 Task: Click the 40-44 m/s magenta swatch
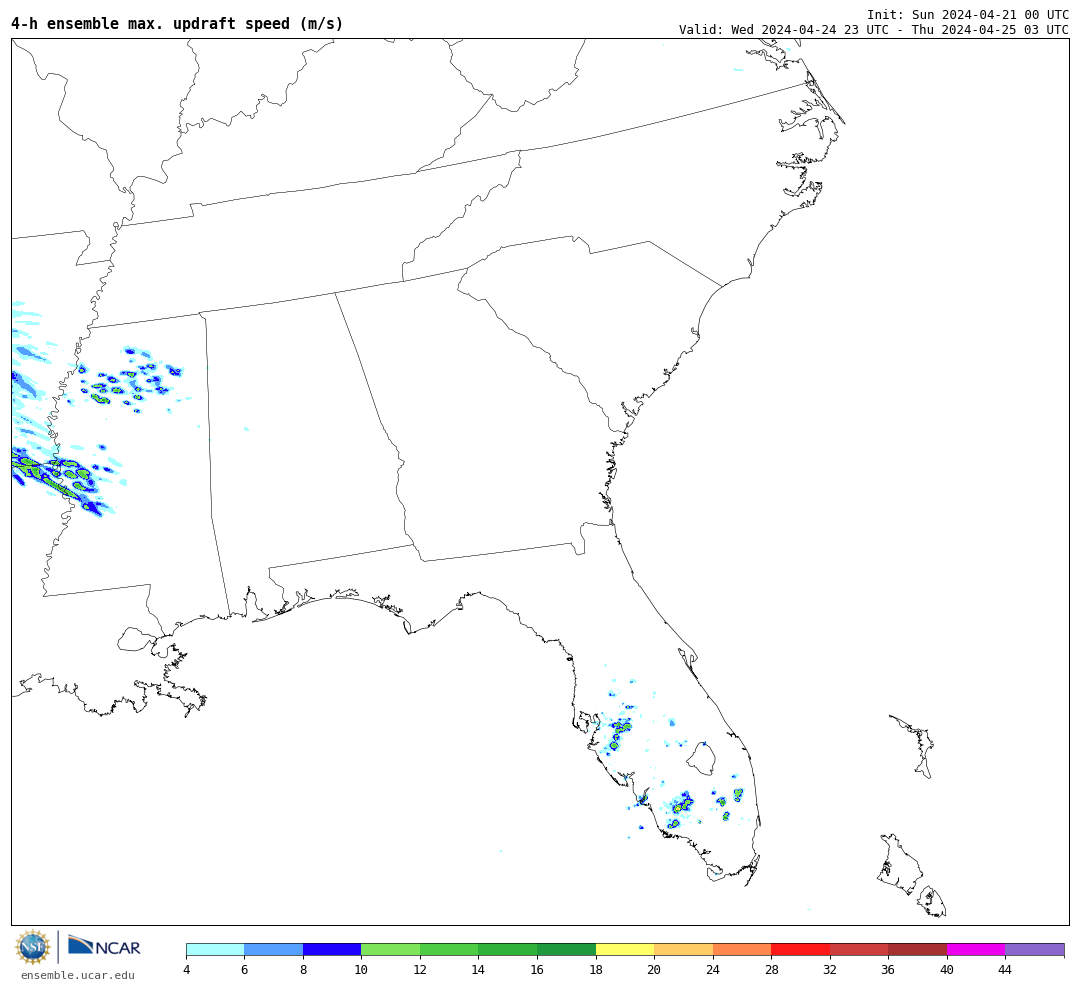976,950
